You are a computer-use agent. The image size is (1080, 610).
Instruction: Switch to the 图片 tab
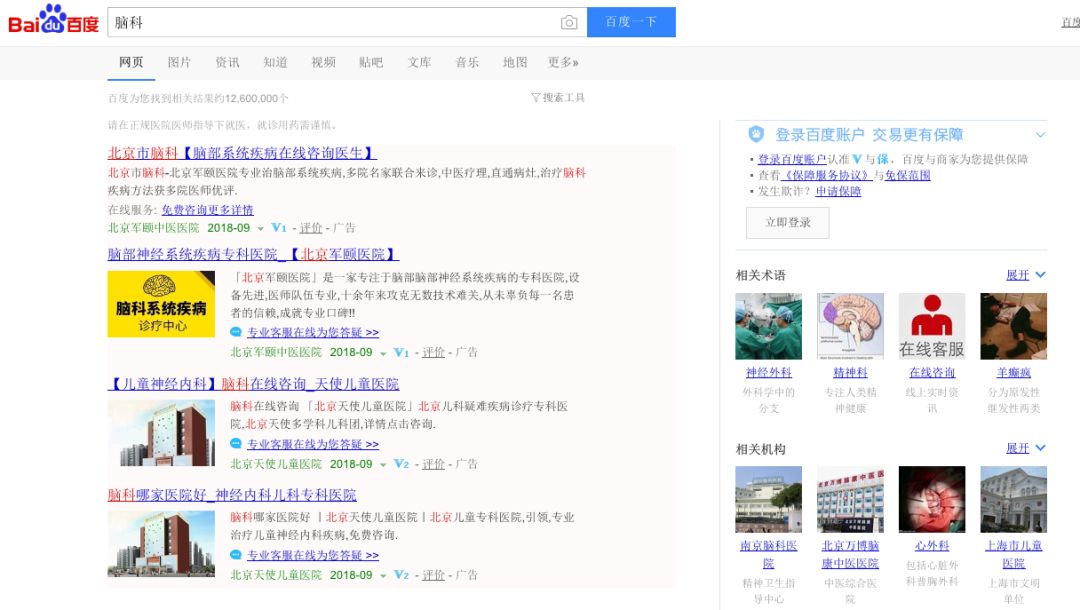(x=178, y=61)
